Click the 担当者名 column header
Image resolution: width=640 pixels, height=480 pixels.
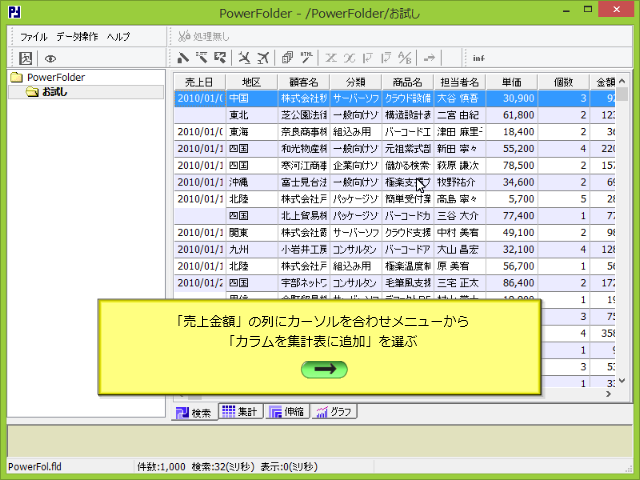click(x=460, y=82)
